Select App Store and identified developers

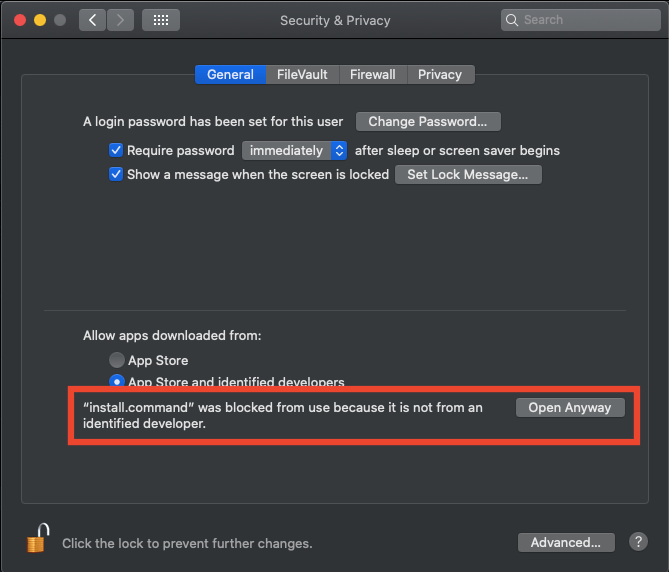tap(117, 382)
